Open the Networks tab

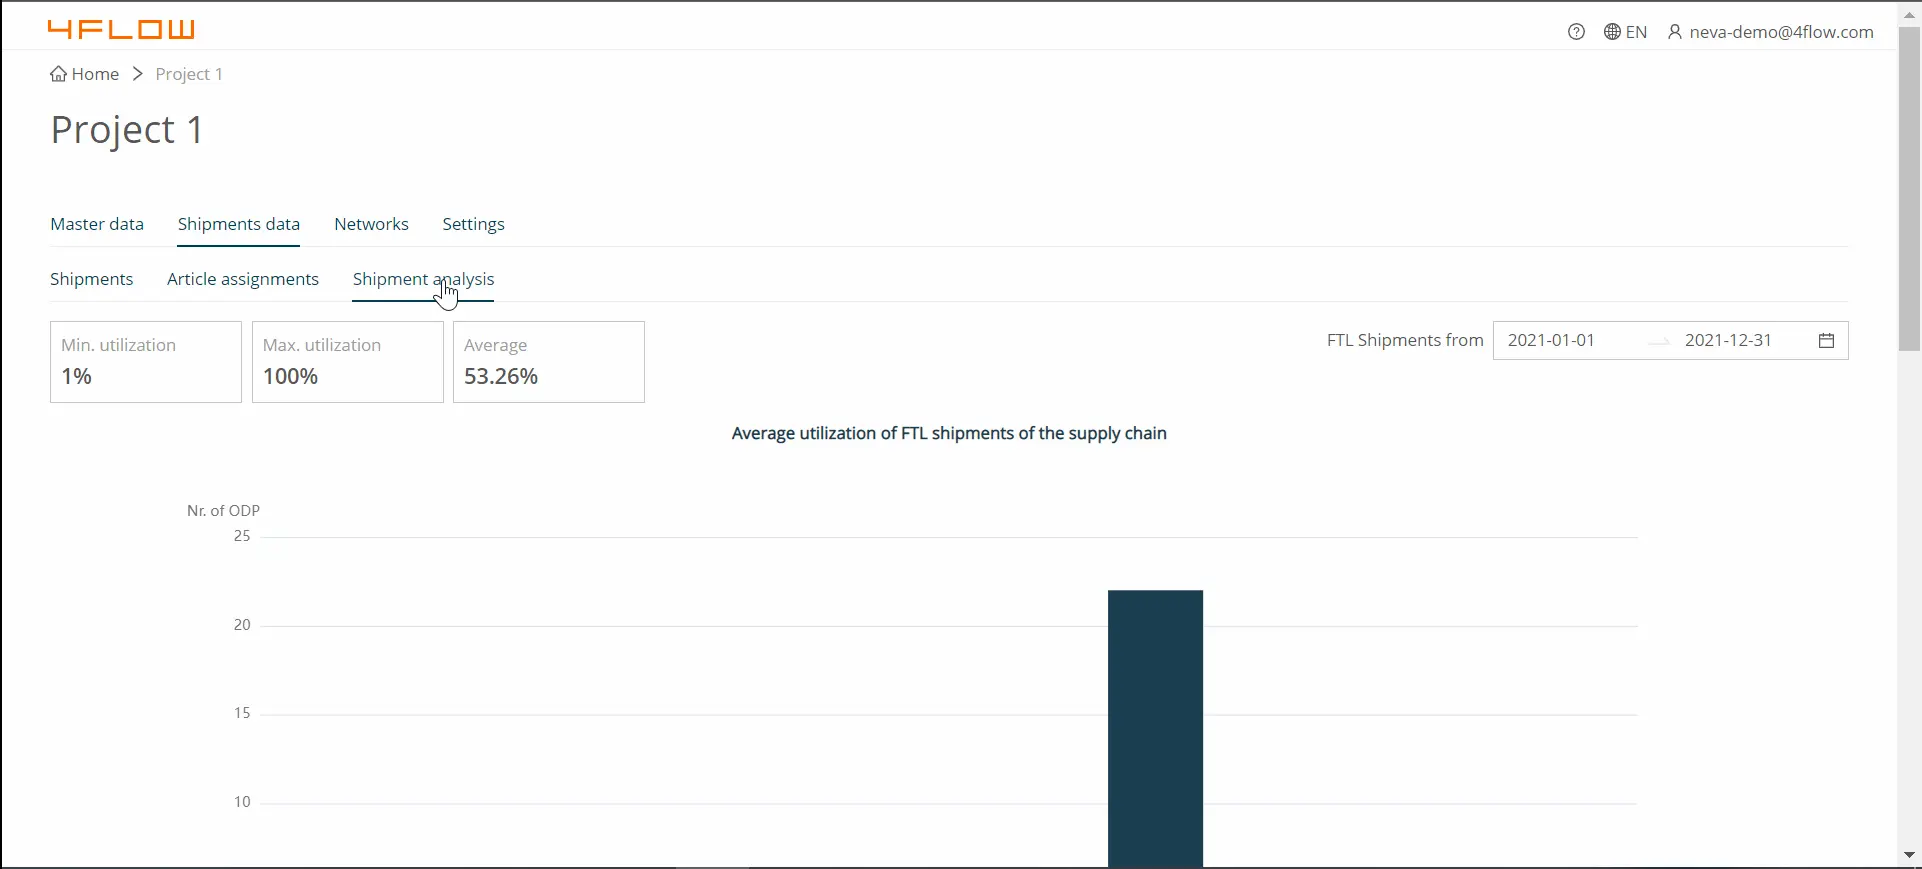click(371, 224)
